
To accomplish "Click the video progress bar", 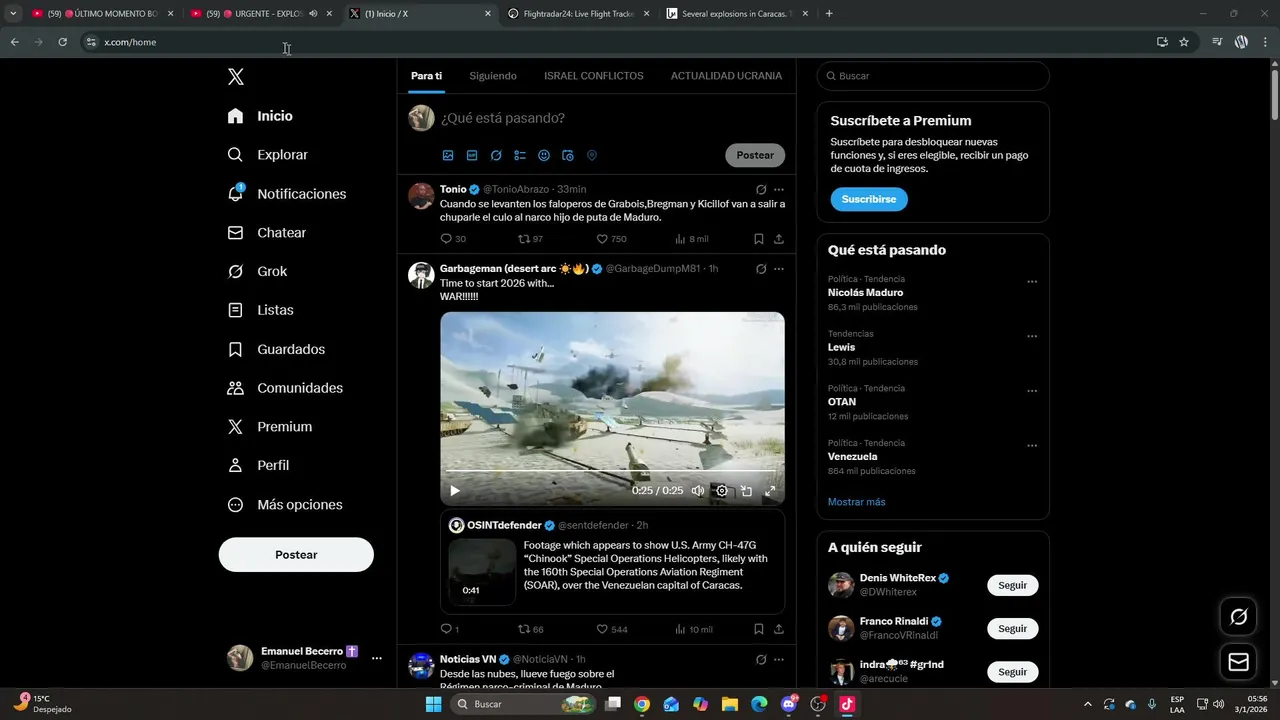I will click(612, 471).
